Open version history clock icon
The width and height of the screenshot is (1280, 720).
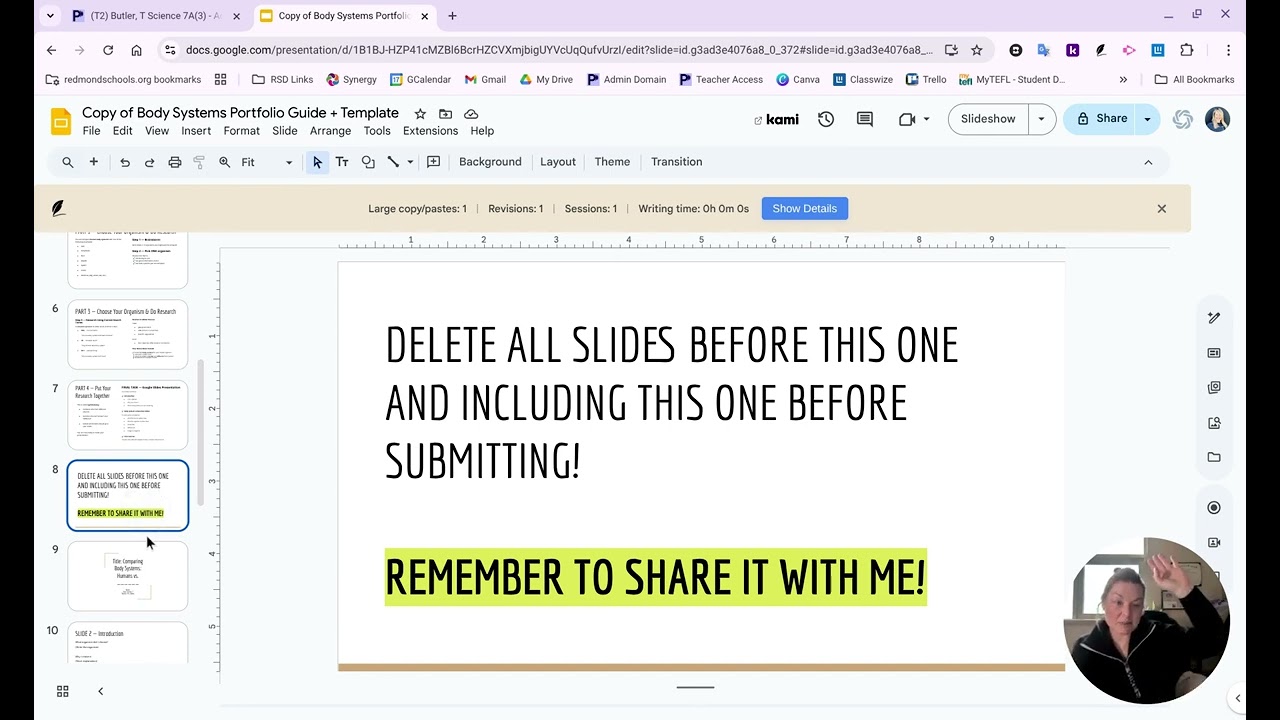[x=826, y=119]
